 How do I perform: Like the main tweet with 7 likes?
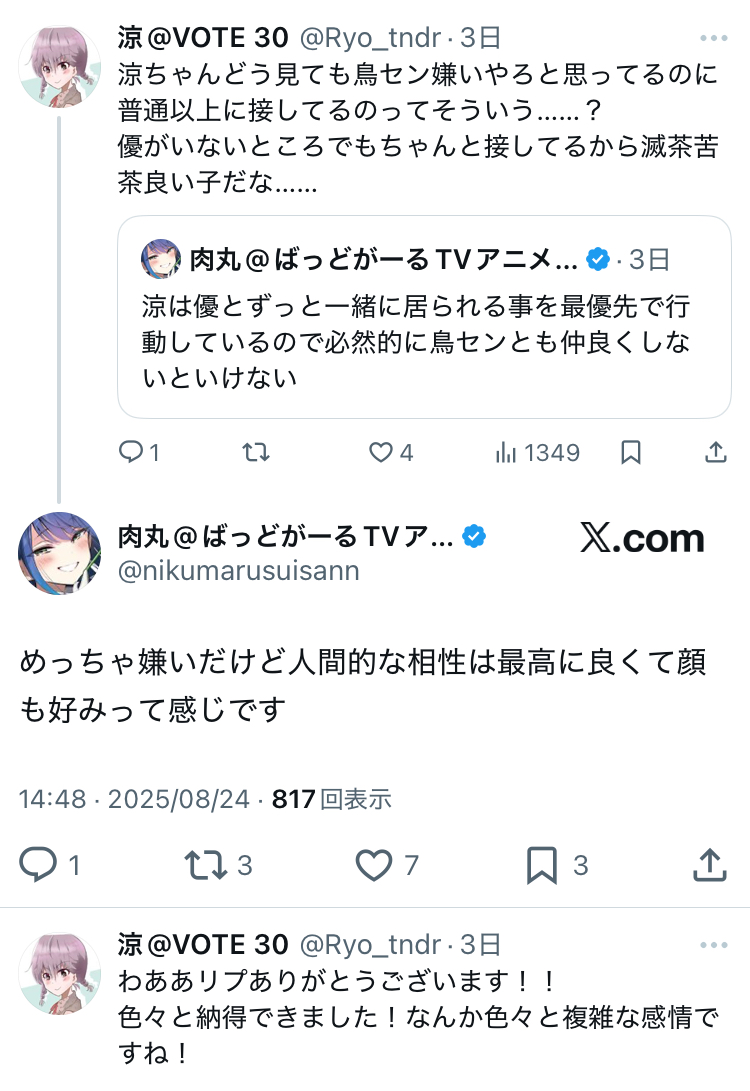(x=374, y=864)
